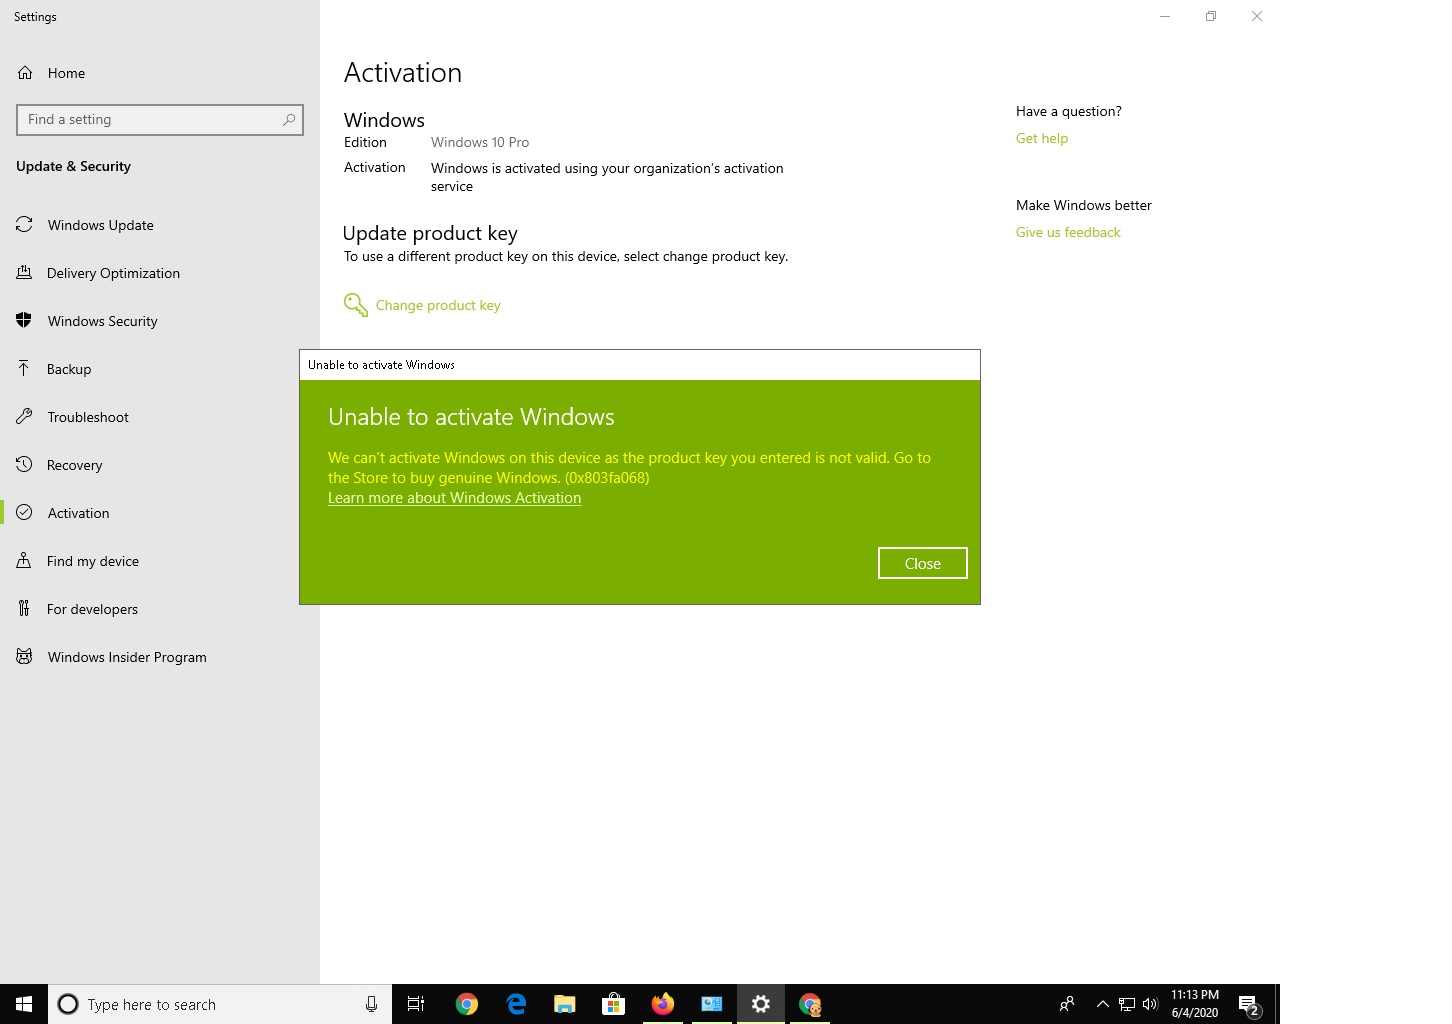Image resolution: width=1452 pixels, height=1024 pixels.
Task: Launch Firefox from the taskbar
Action: [662, 1004]
